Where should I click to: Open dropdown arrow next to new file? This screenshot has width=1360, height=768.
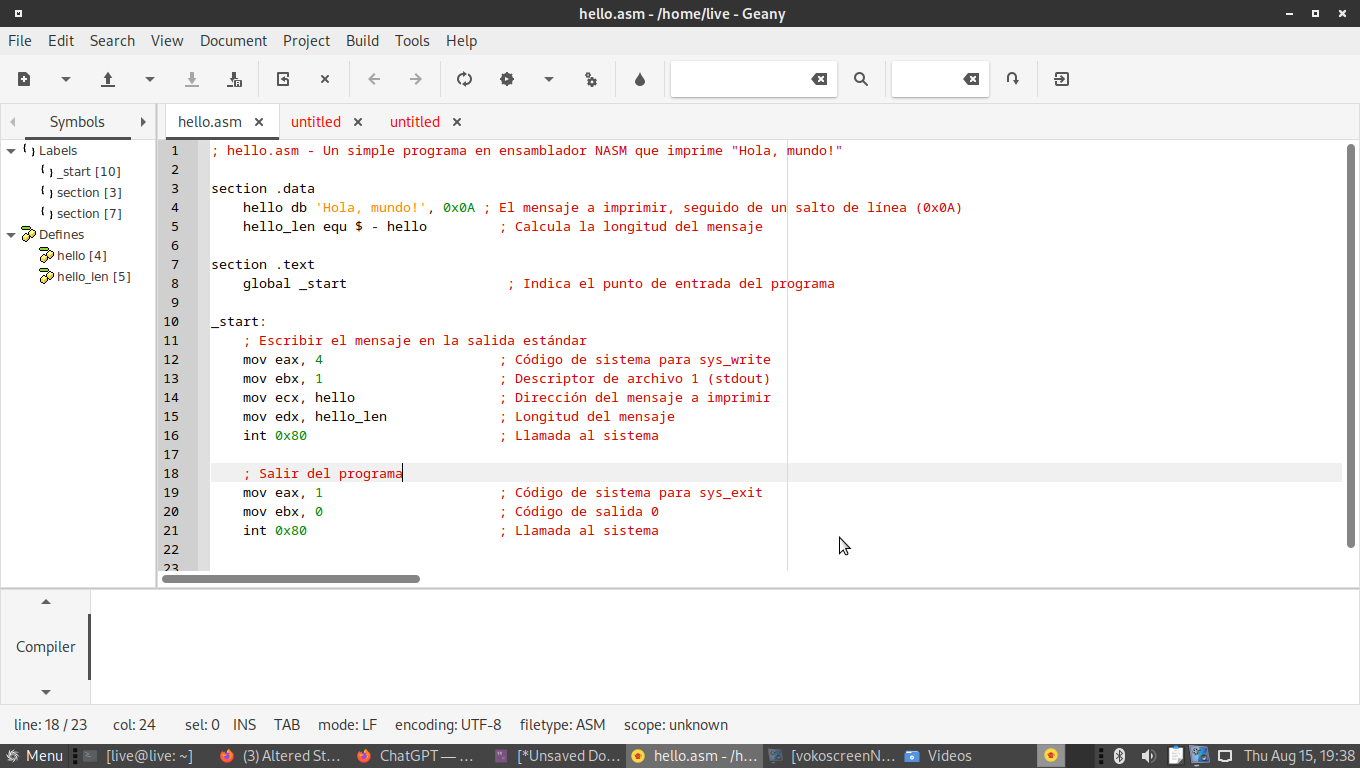click(66, 79)
